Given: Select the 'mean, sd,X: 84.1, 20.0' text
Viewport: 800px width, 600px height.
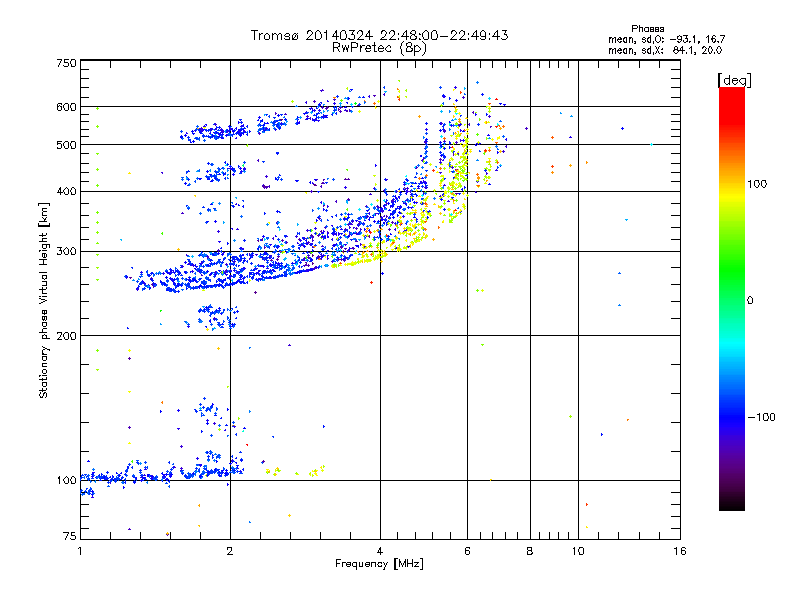Looking at the screenshot, I should click(665, 50).
